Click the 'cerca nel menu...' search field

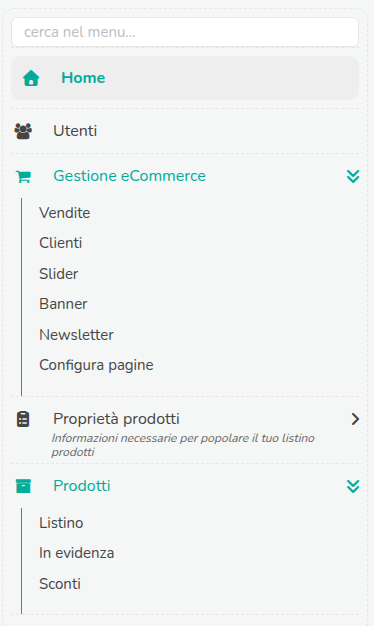click(x=185, y=32)
